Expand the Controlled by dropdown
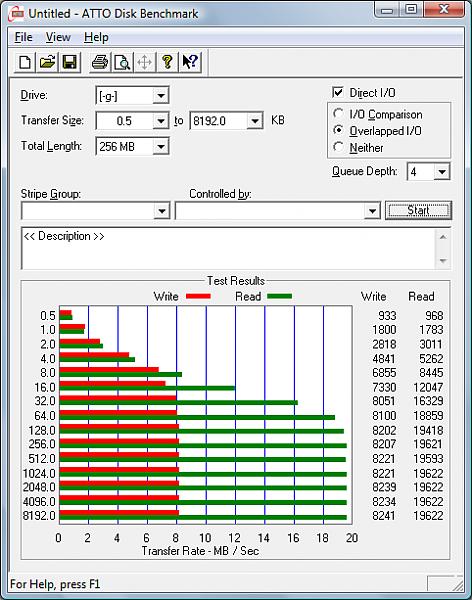Viewport: 472px width, 600px height. coord(372,211)
